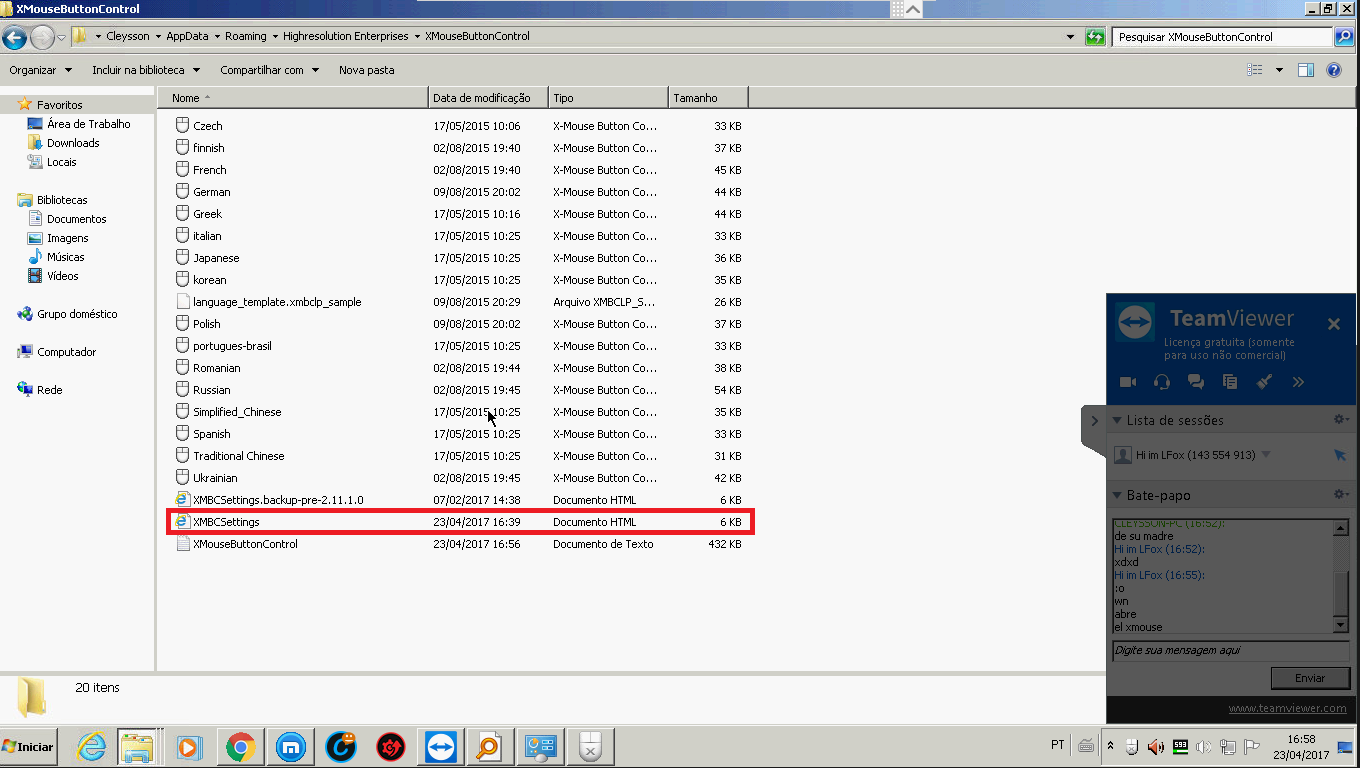This screenshot has height=768, width=1360.
Task: Open Downloads in navigation pane
Action: tap(73, 143)
